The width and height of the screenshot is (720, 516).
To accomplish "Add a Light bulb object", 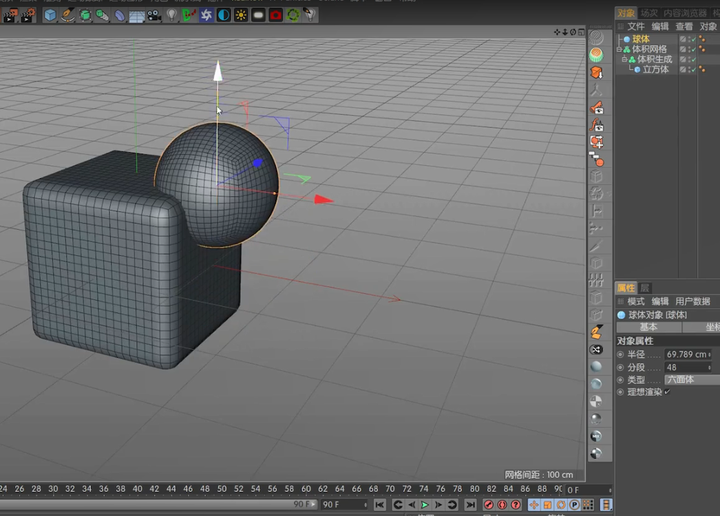I will pyautogui.click(x=171, y=15).
